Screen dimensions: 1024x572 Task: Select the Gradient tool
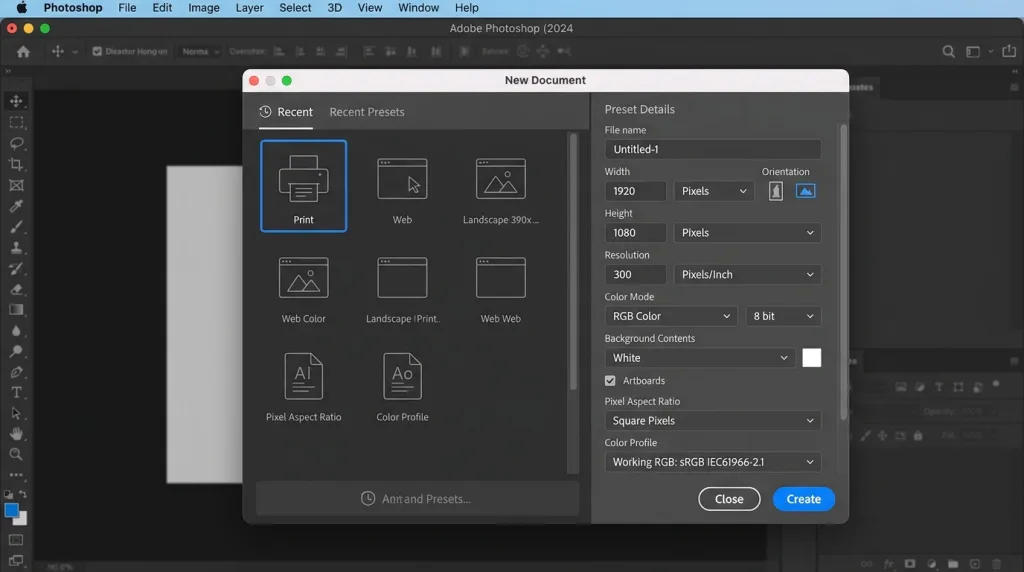pos(16,310)
